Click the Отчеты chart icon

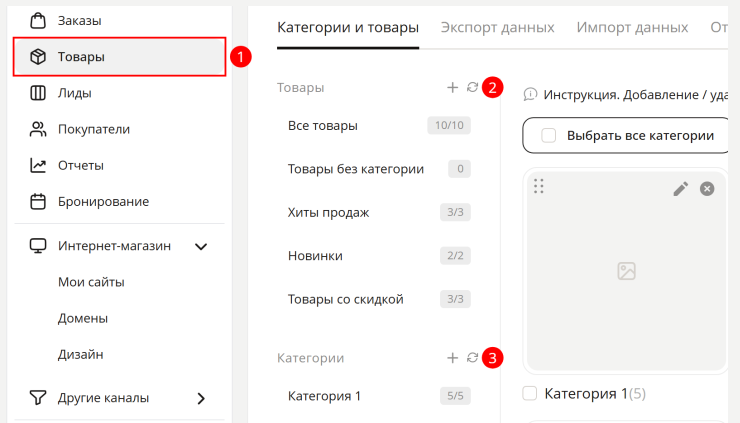(x=38, y=165)
